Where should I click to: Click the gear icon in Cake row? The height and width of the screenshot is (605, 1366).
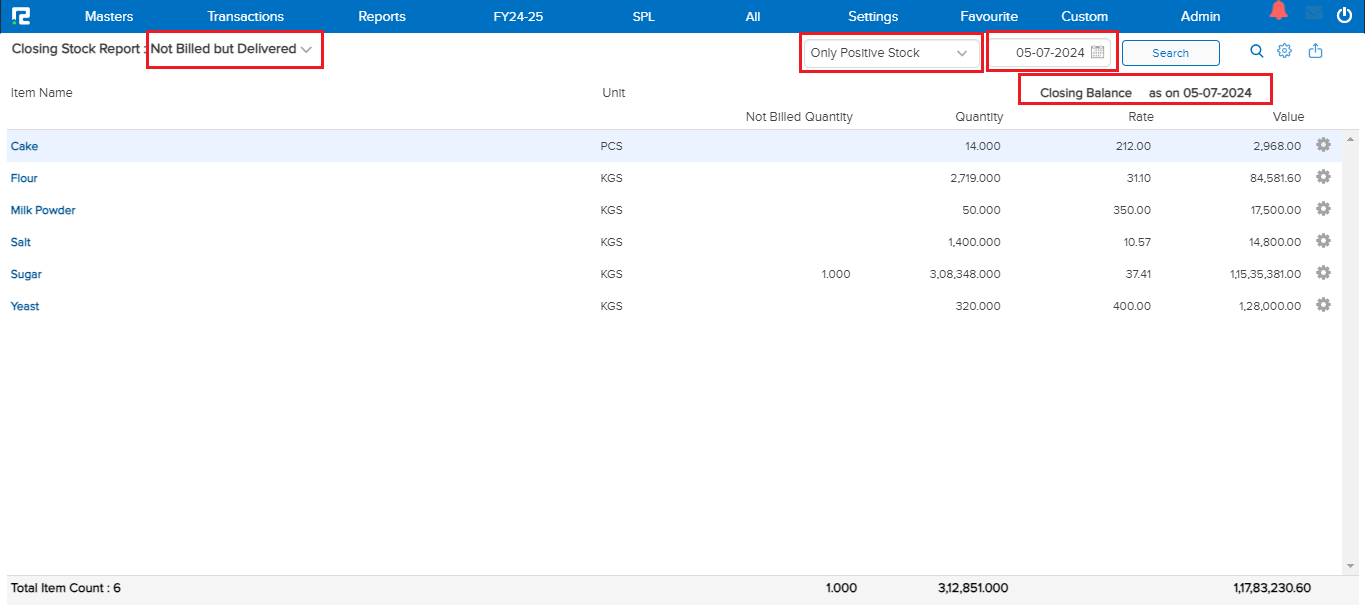click(x=1323, y=145)
